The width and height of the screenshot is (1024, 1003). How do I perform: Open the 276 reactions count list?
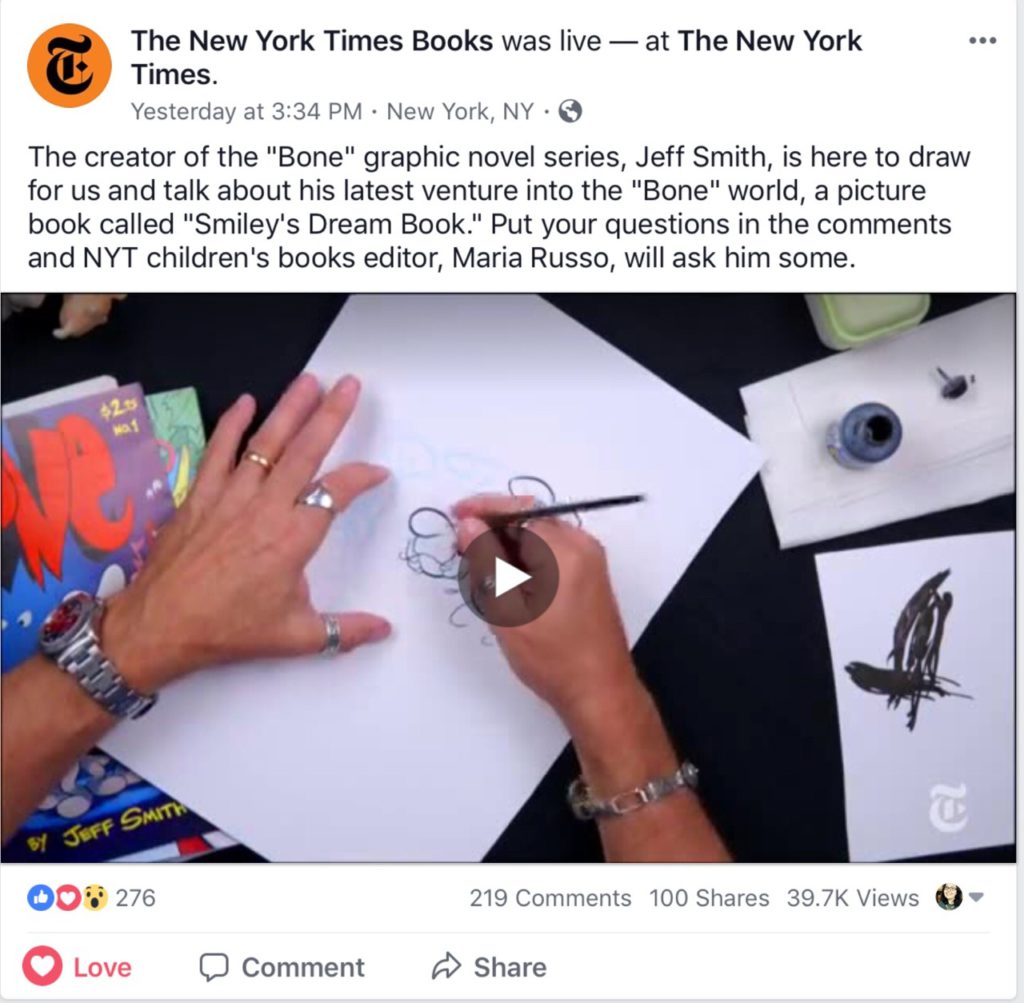135,898
